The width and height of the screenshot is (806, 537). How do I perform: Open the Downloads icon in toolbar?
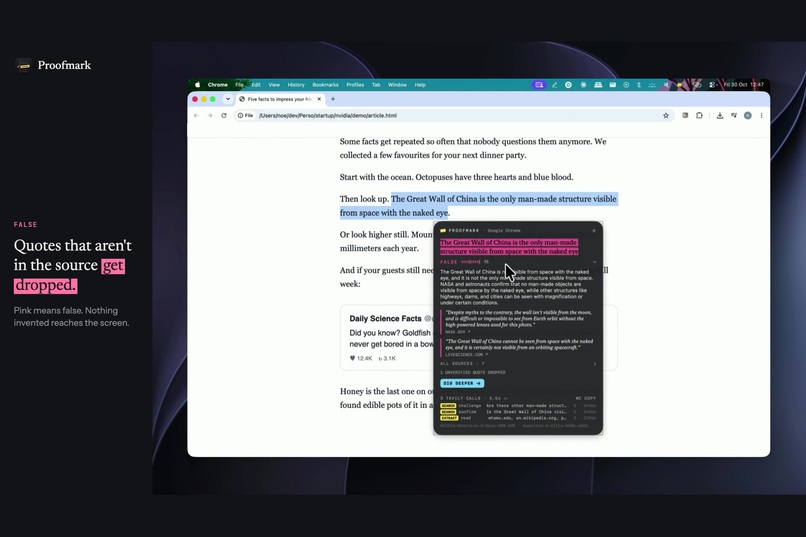720,116
